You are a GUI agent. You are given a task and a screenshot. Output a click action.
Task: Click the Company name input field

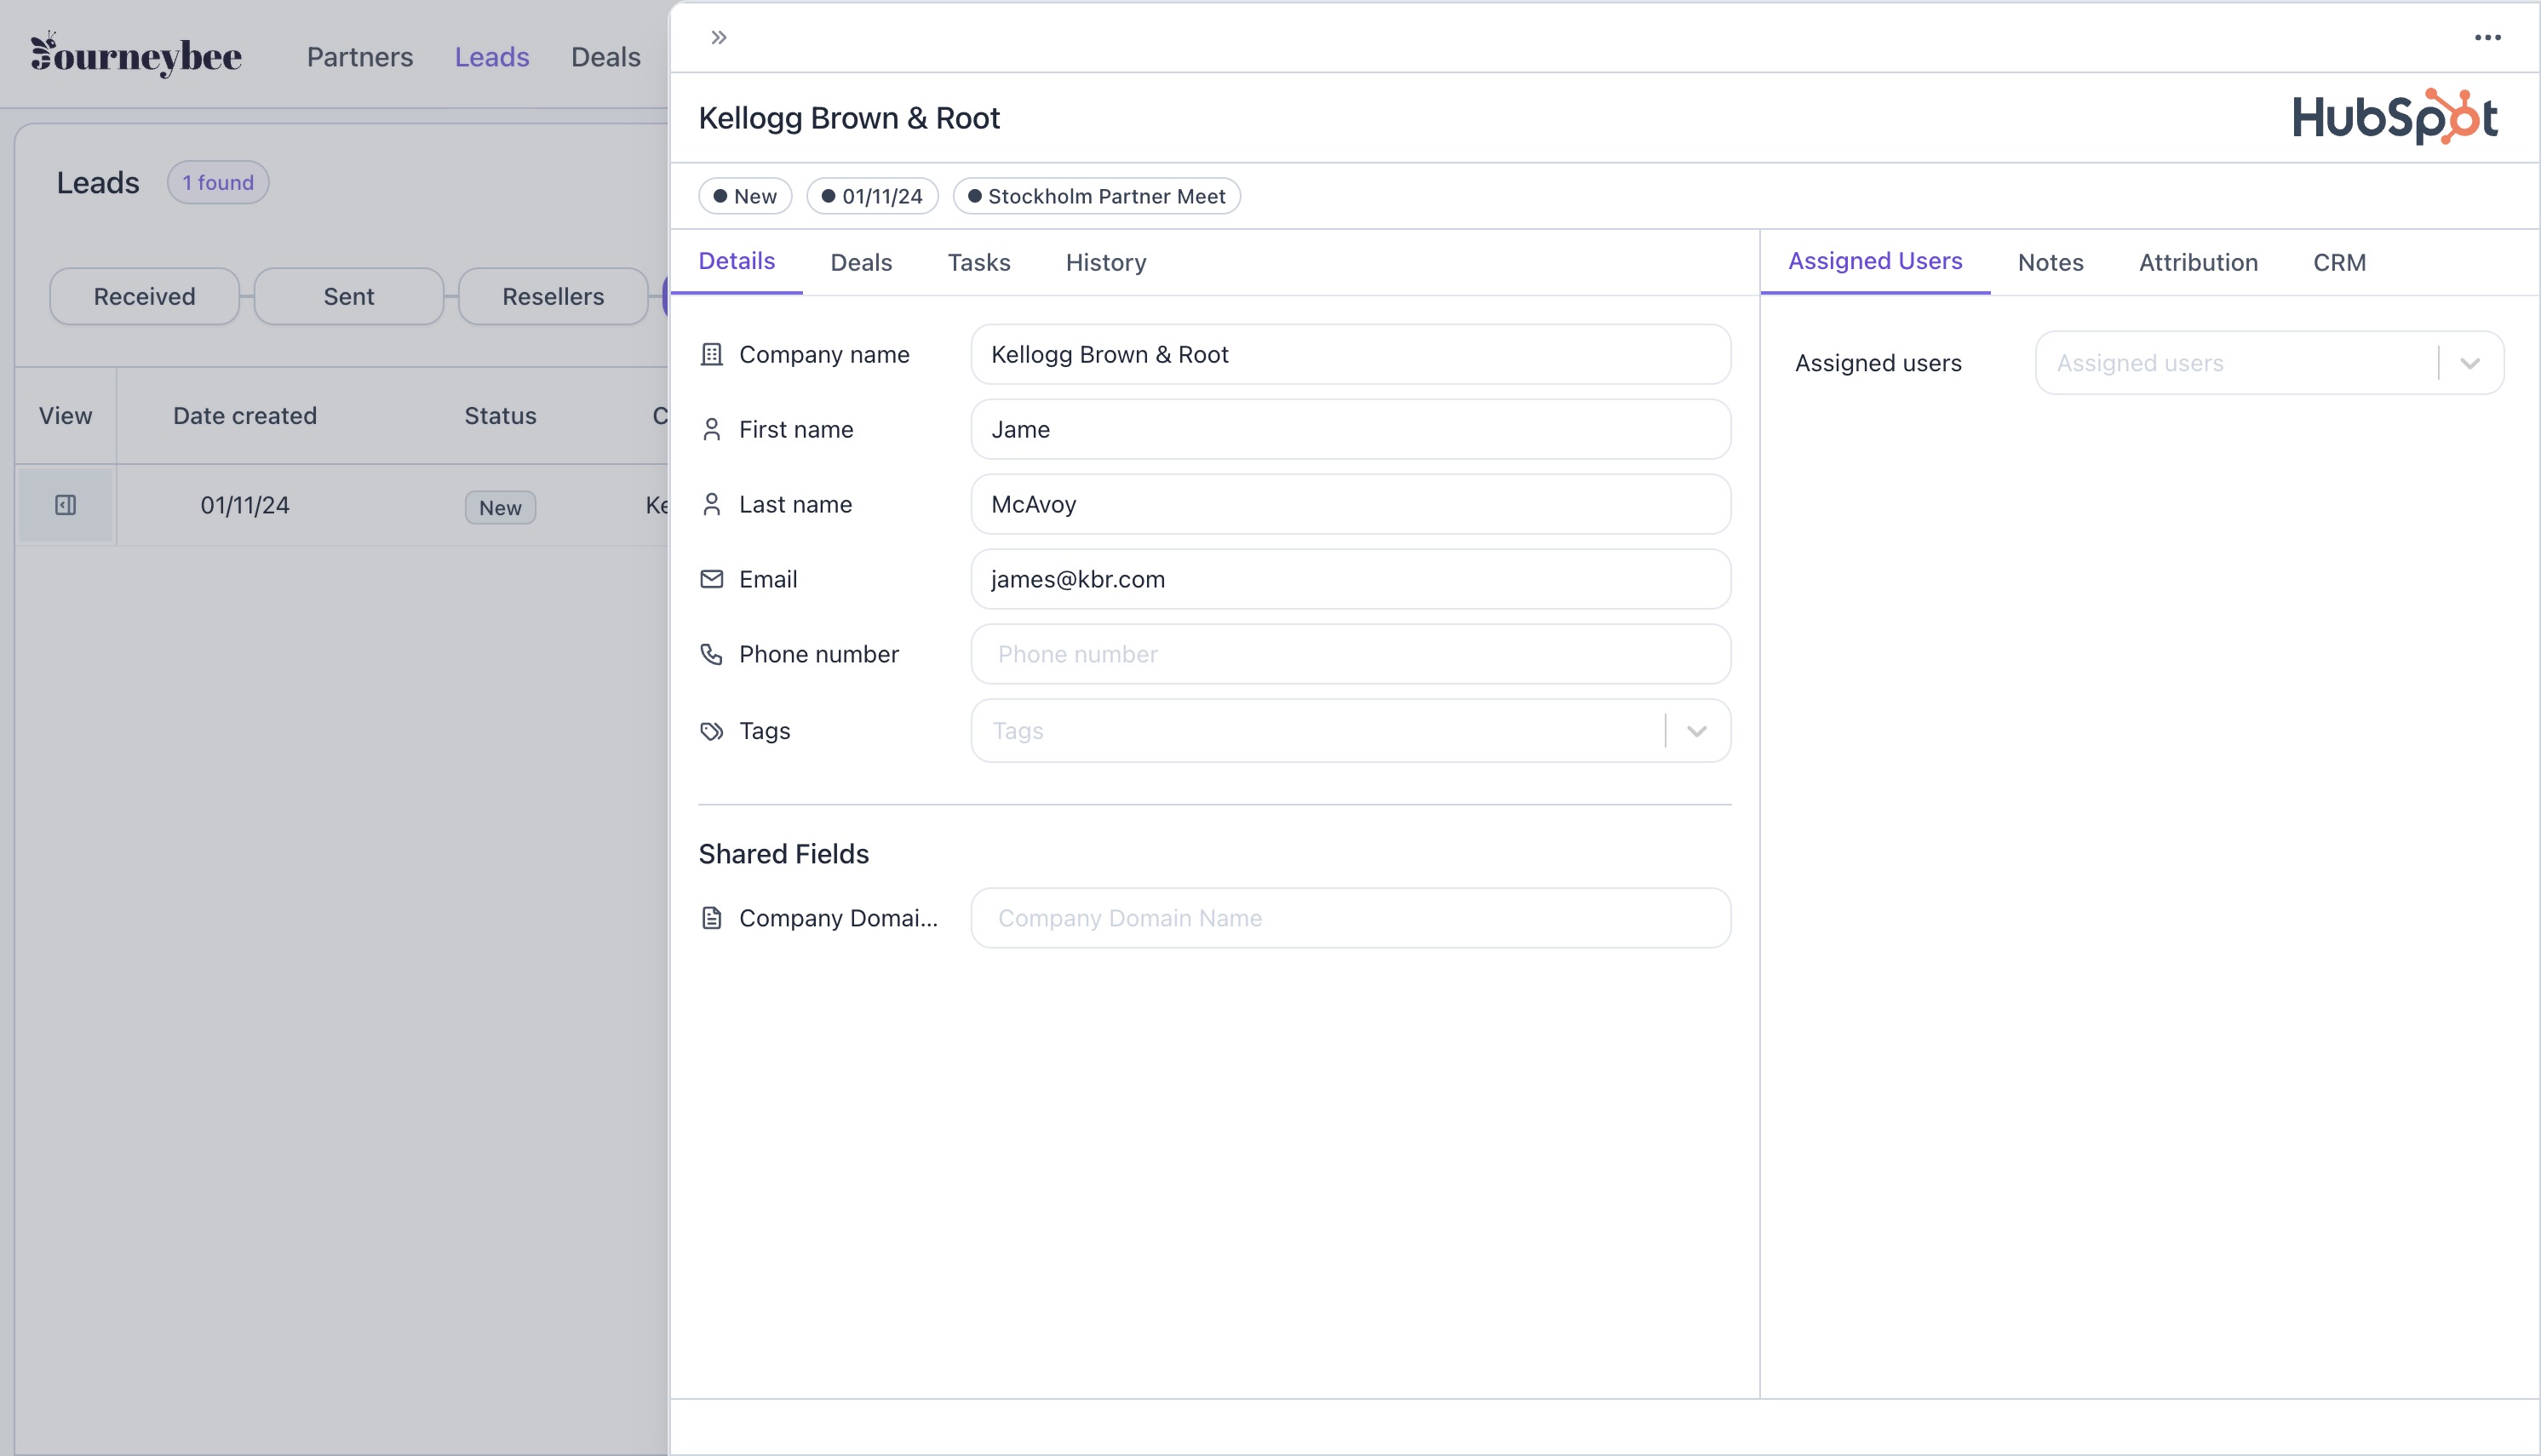[1350, 355]
